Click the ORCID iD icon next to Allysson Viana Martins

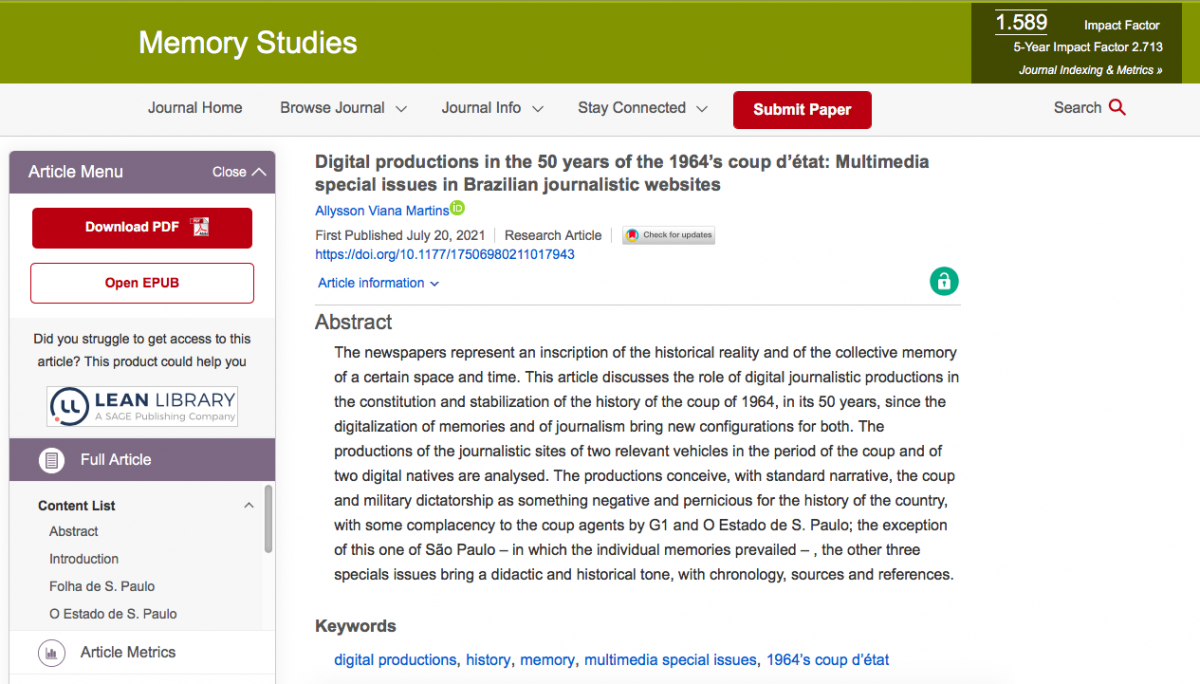click(457, 209)
